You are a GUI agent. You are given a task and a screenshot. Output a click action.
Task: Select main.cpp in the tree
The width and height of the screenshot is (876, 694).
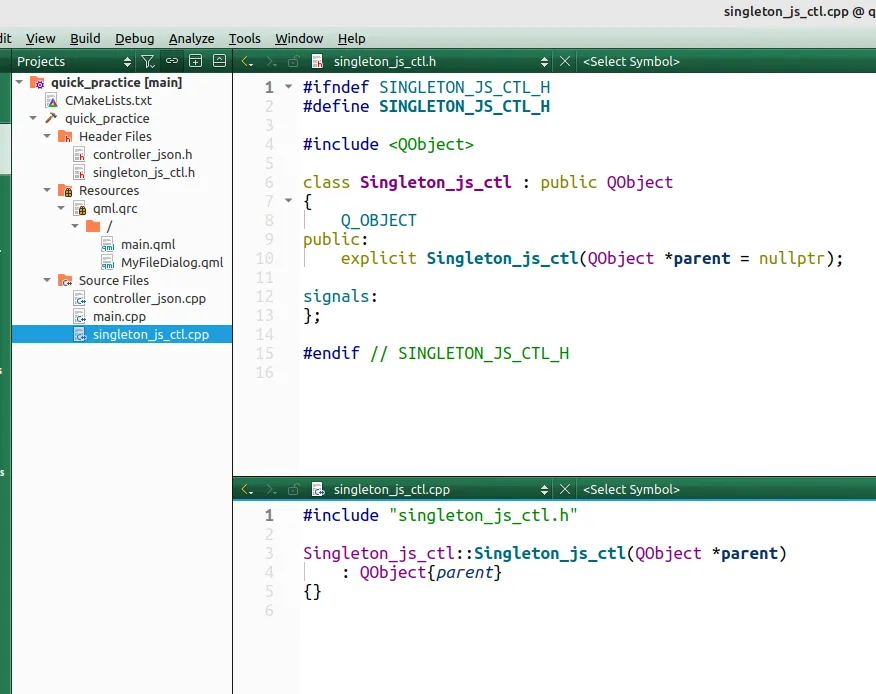click(119, 317)
